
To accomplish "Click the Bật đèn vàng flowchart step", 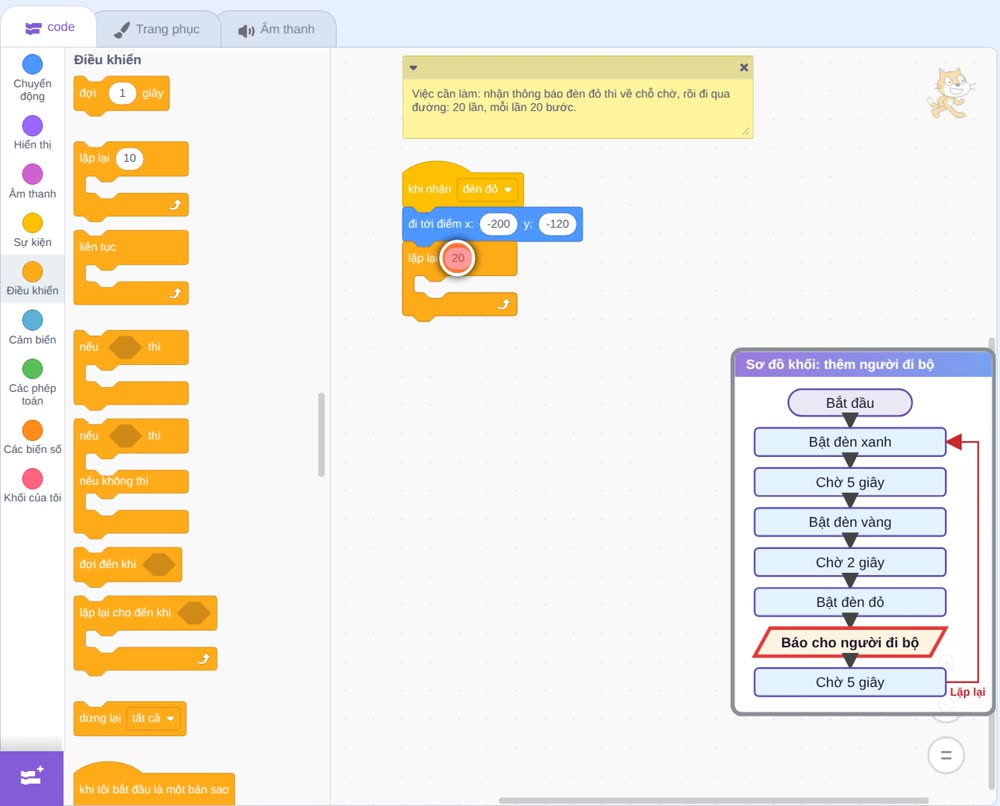I will pyautogui.click(x=849, y=522).
